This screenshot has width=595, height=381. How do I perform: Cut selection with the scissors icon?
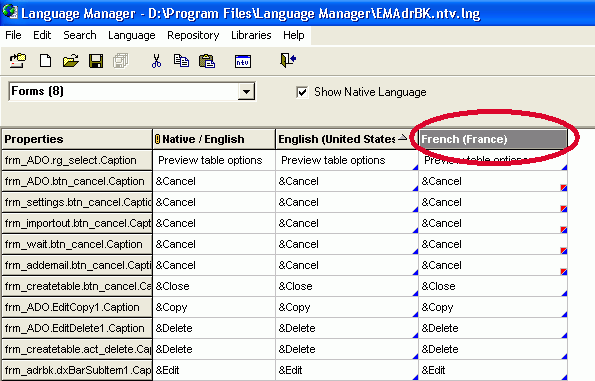[x=156, y=61]
